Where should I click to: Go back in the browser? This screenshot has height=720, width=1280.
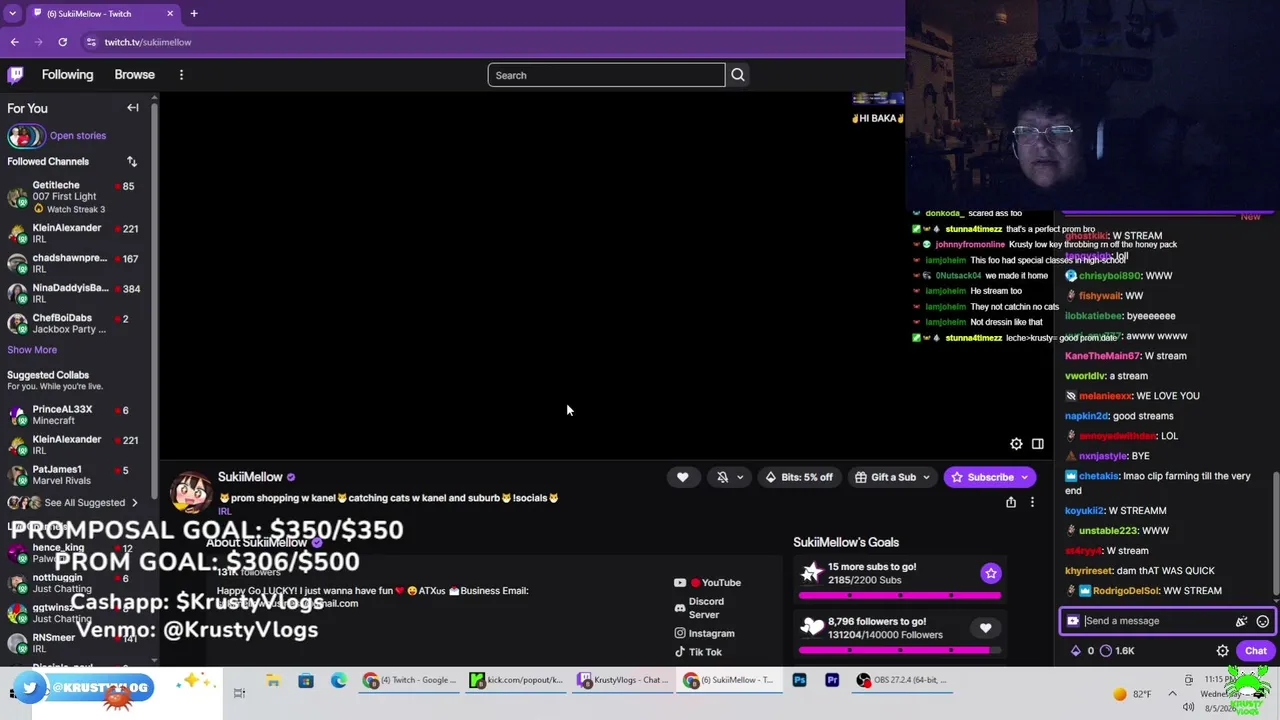[x=14, y=42]
